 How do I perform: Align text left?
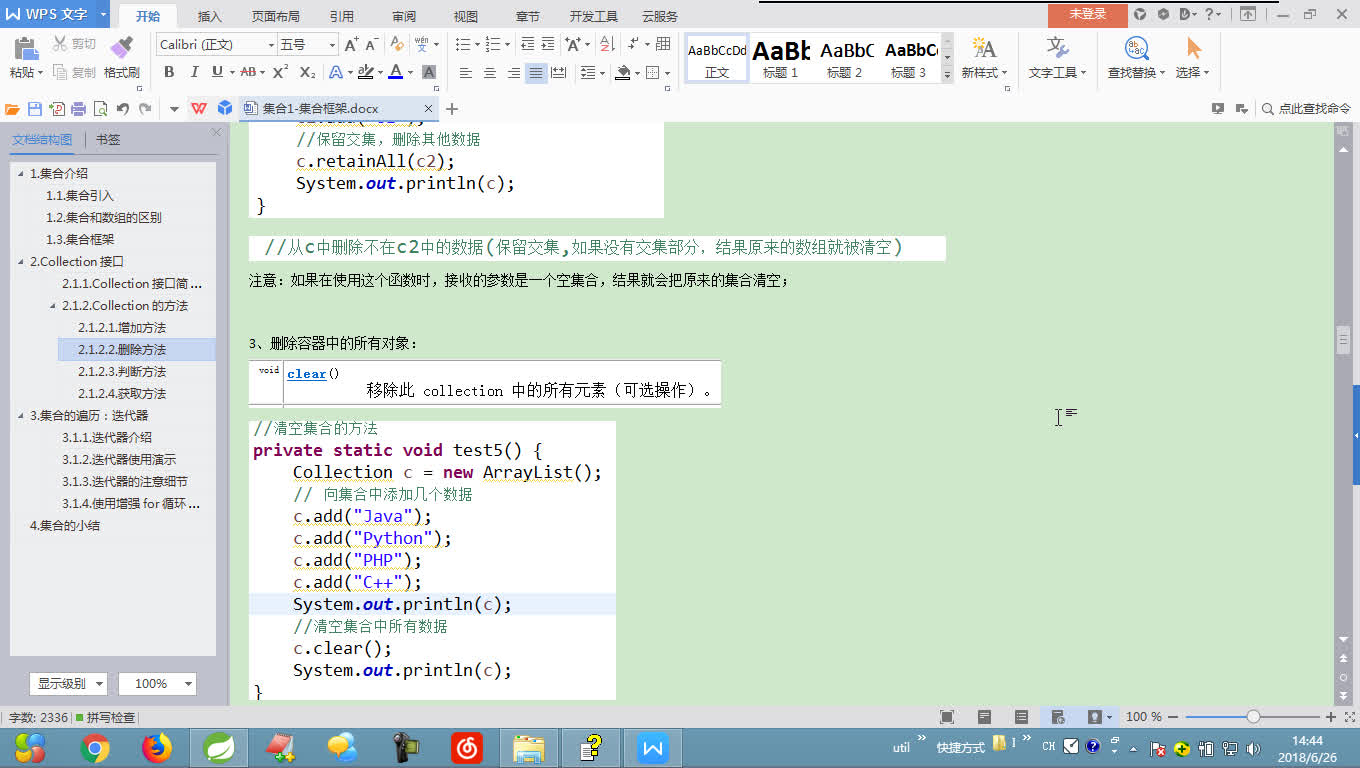[466, 73]
